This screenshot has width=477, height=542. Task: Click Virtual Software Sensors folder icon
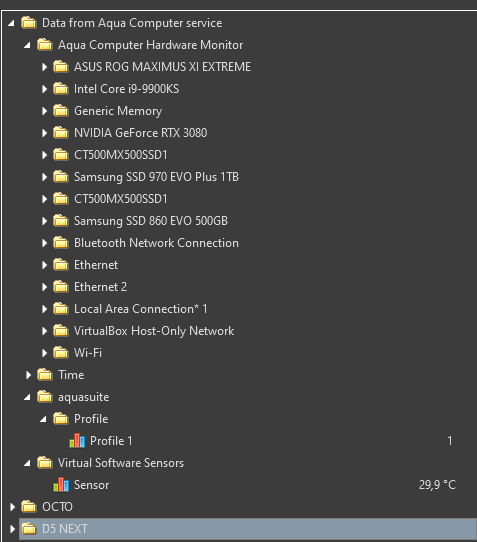(45, 462)
